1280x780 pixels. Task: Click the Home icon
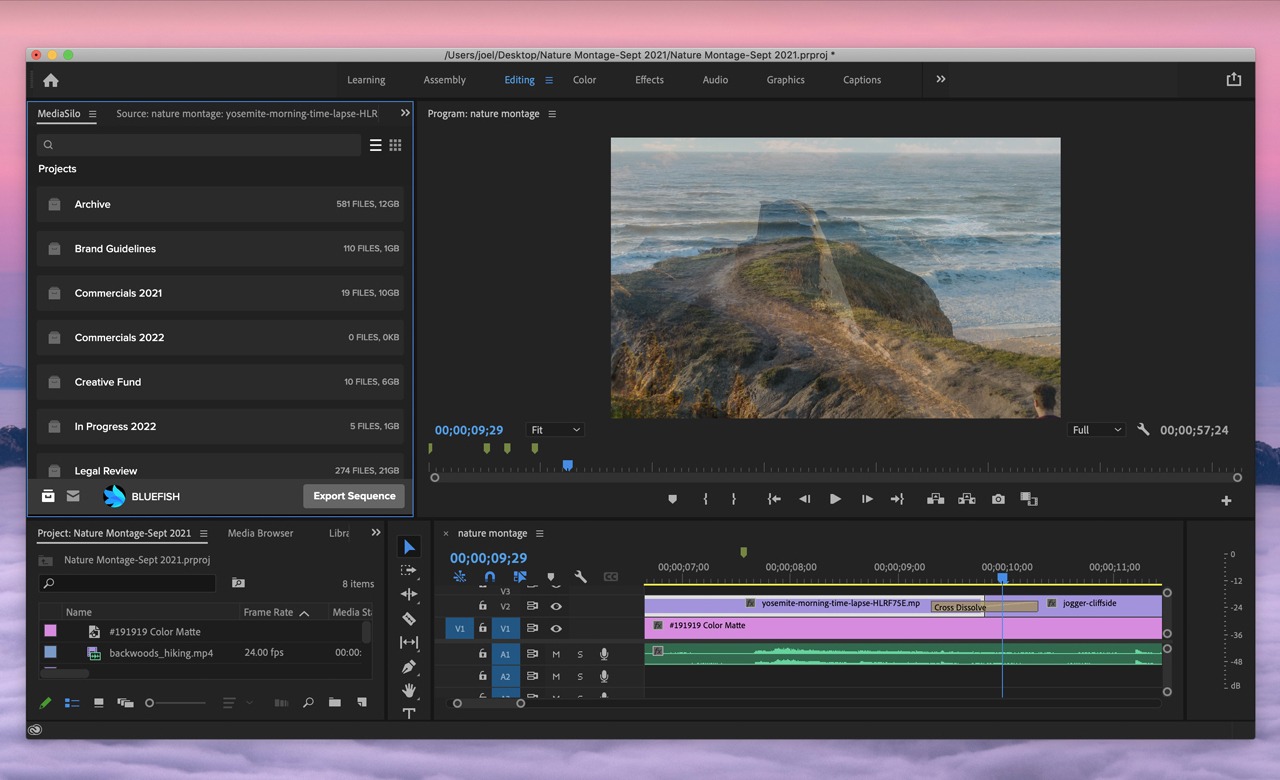click(51, 80)
